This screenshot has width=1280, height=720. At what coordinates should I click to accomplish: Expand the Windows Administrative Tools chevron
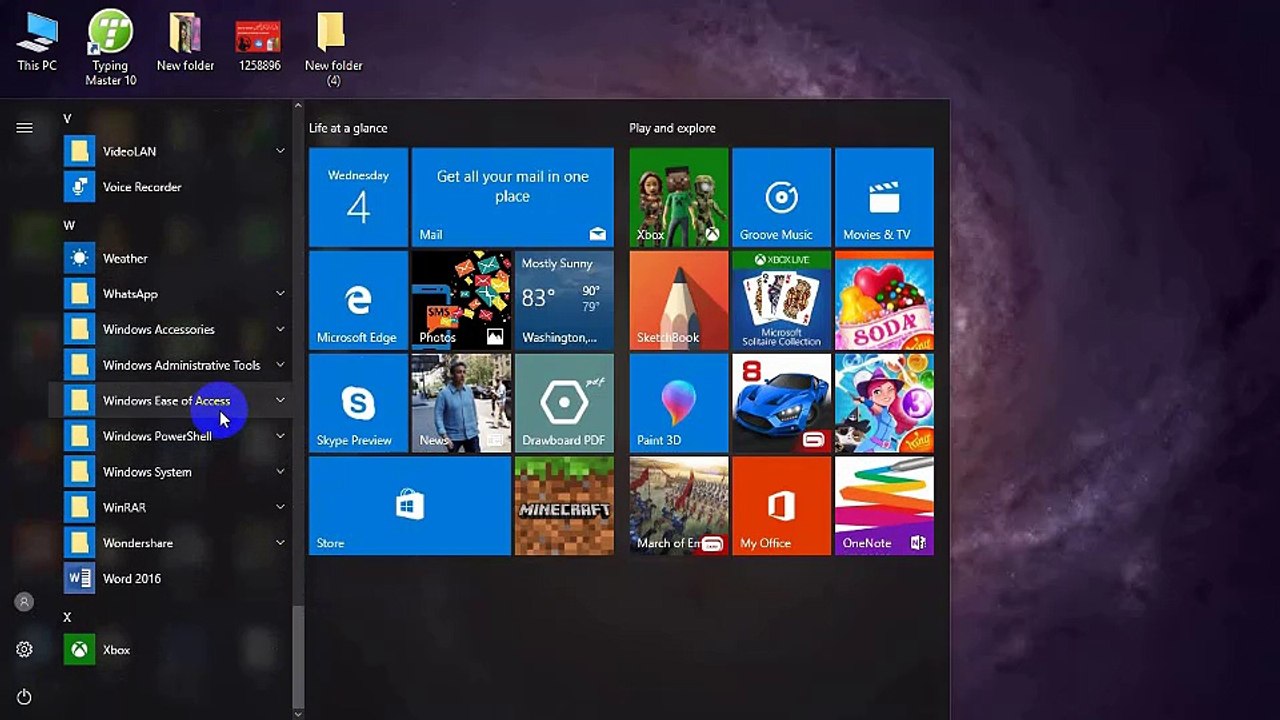(x=280, y=365)
